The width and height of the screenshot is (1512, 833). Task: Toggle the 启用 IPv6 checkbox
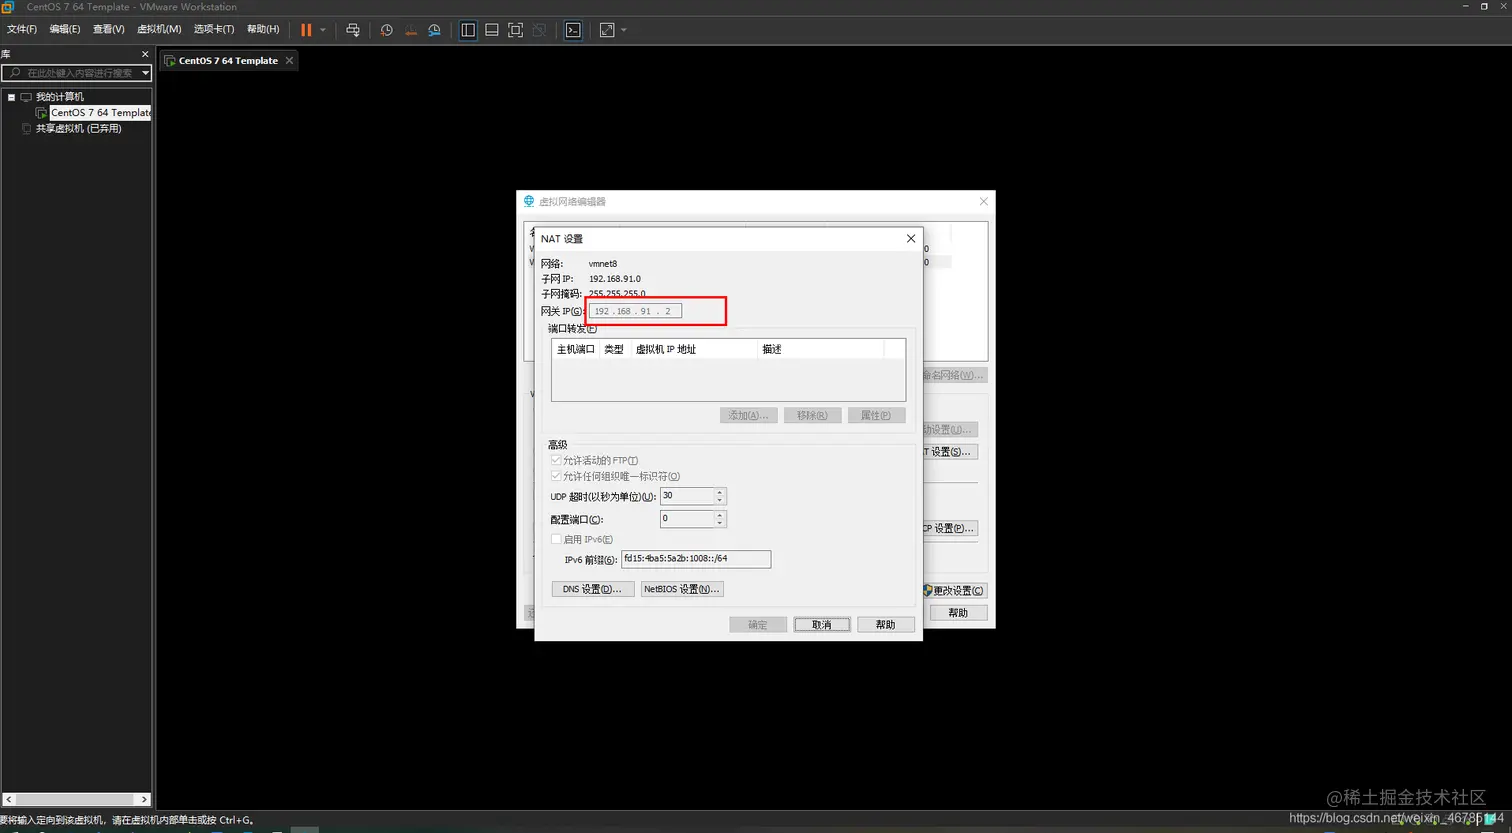pos(557,539)
